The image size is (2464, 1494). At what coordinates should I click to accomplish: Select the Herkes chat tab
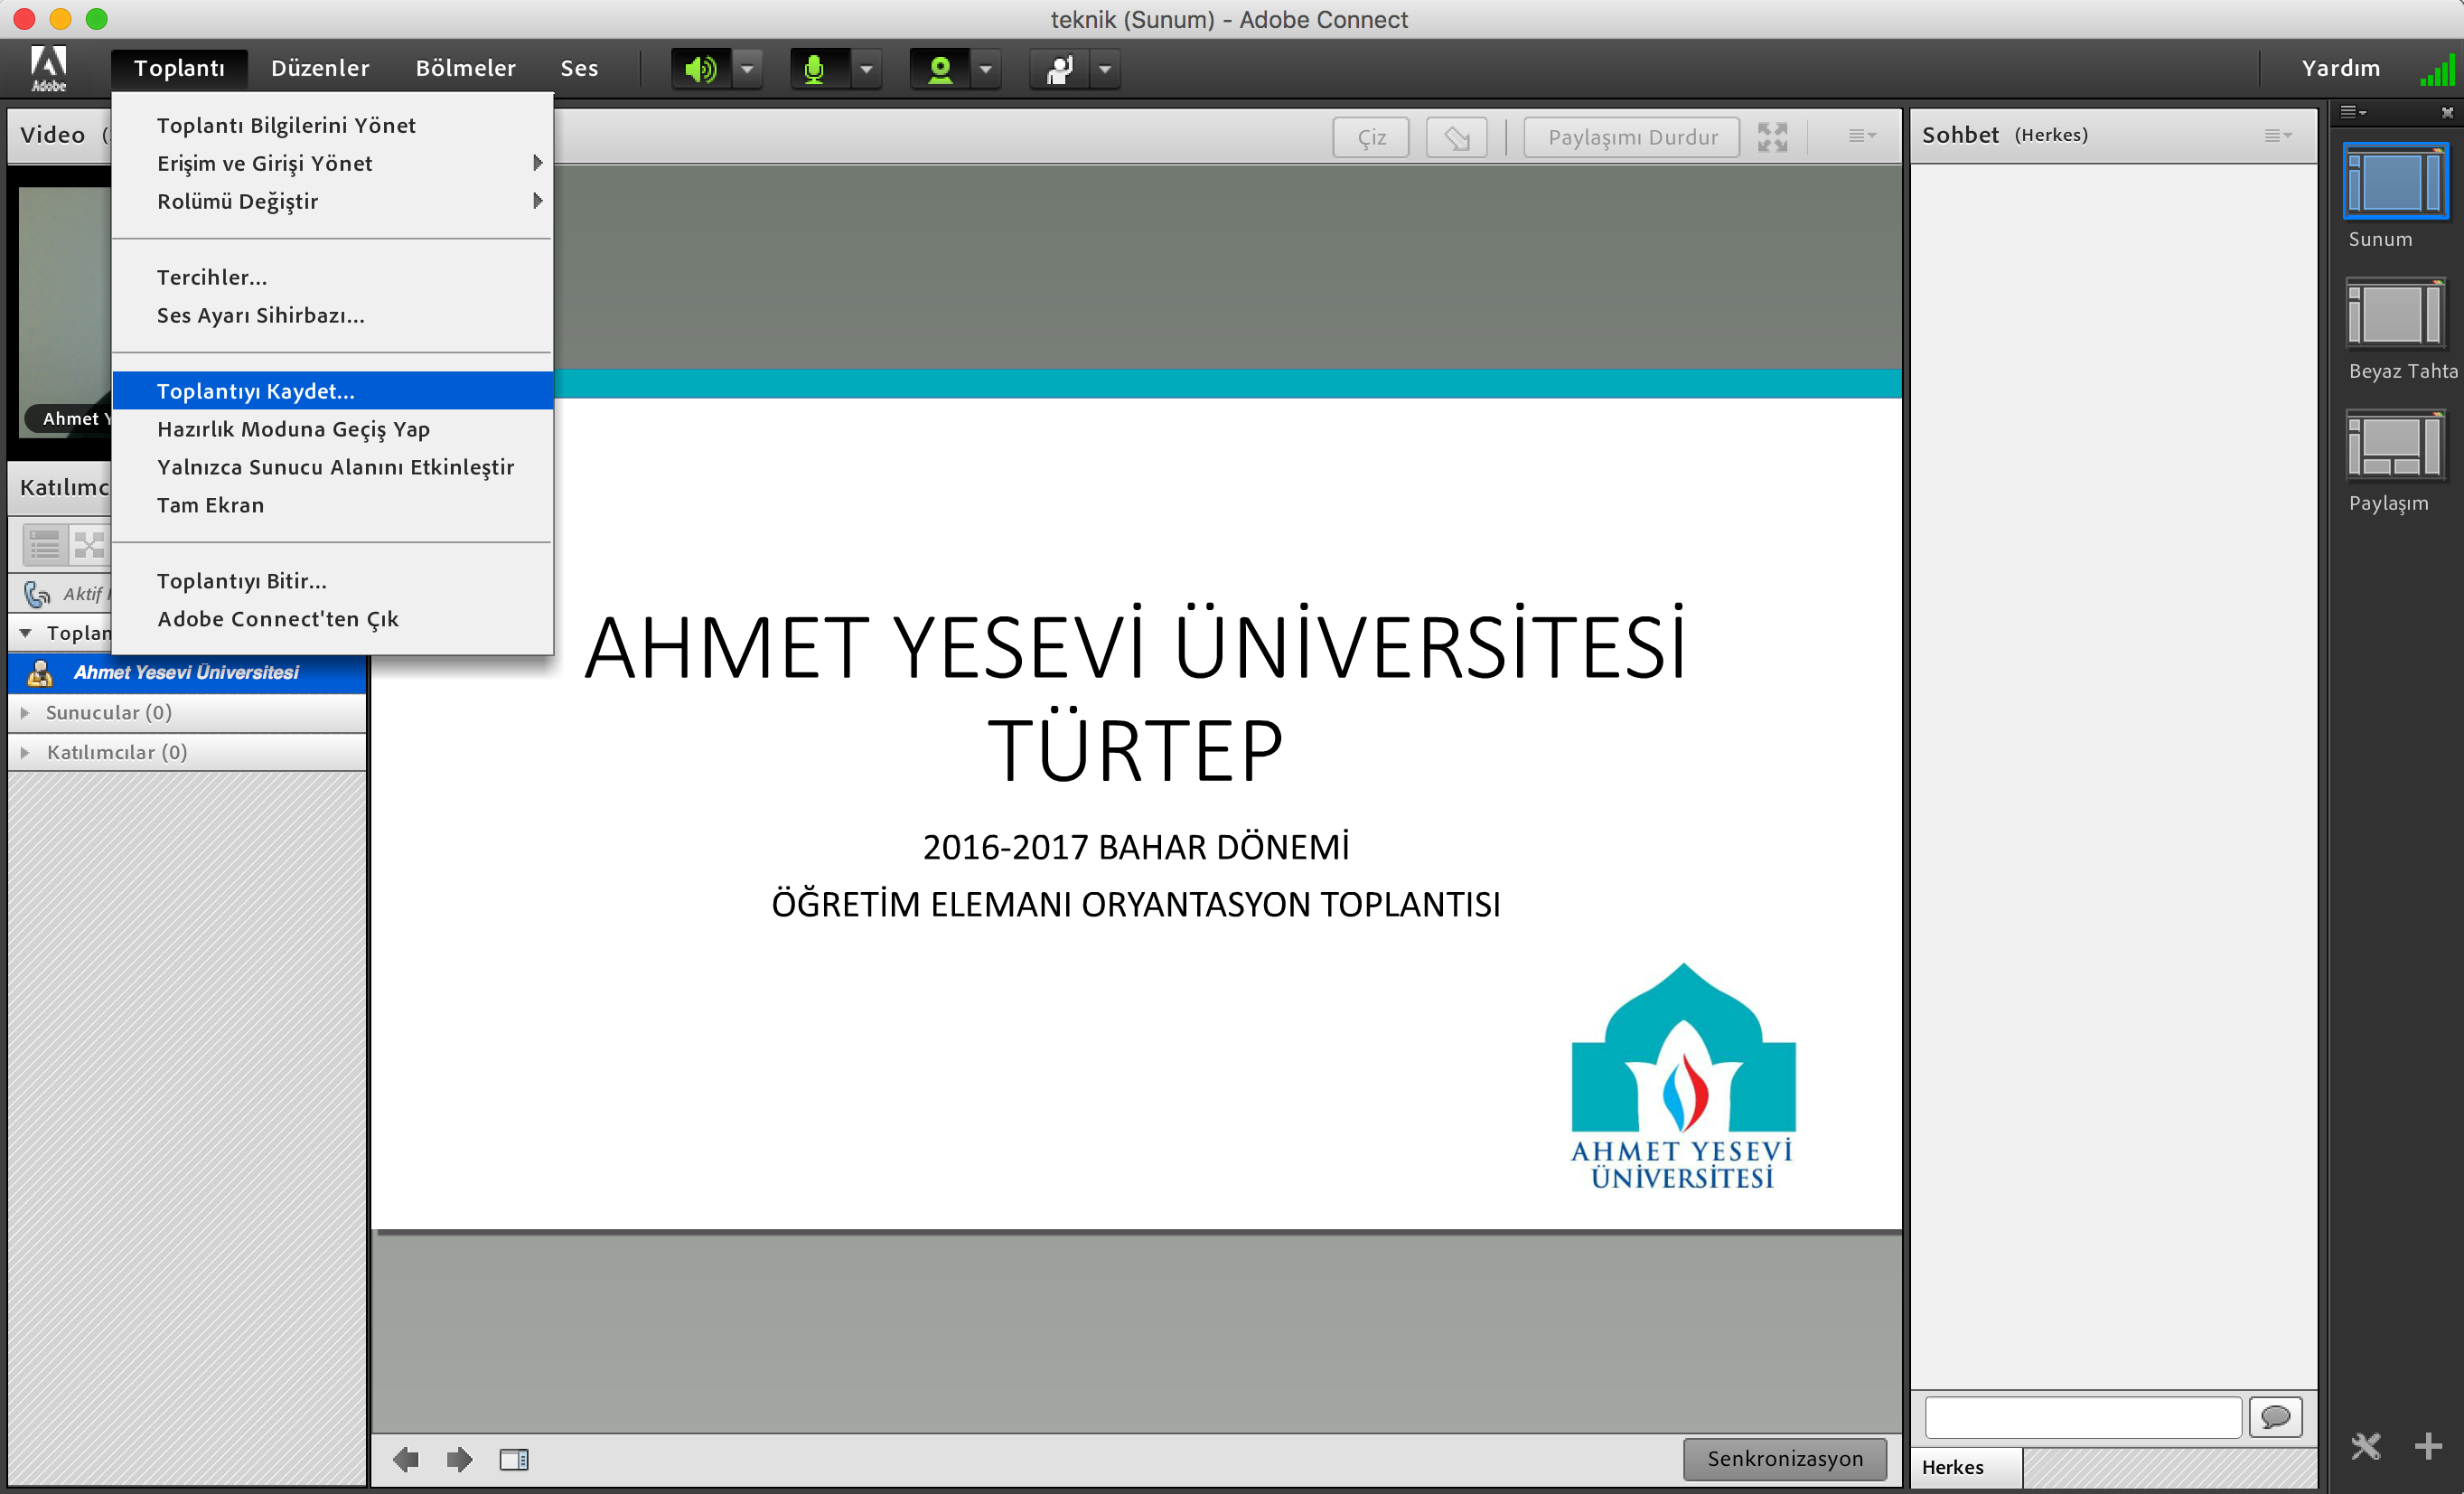click(x=1966, y=1467)
